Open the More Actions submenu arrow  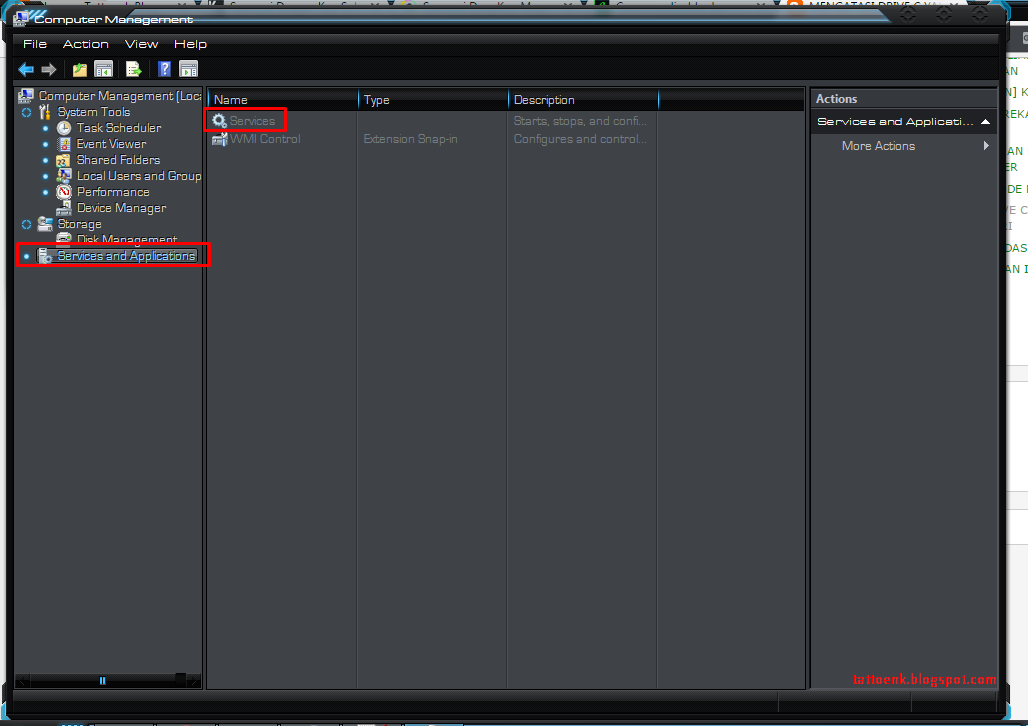pos(986,145)
